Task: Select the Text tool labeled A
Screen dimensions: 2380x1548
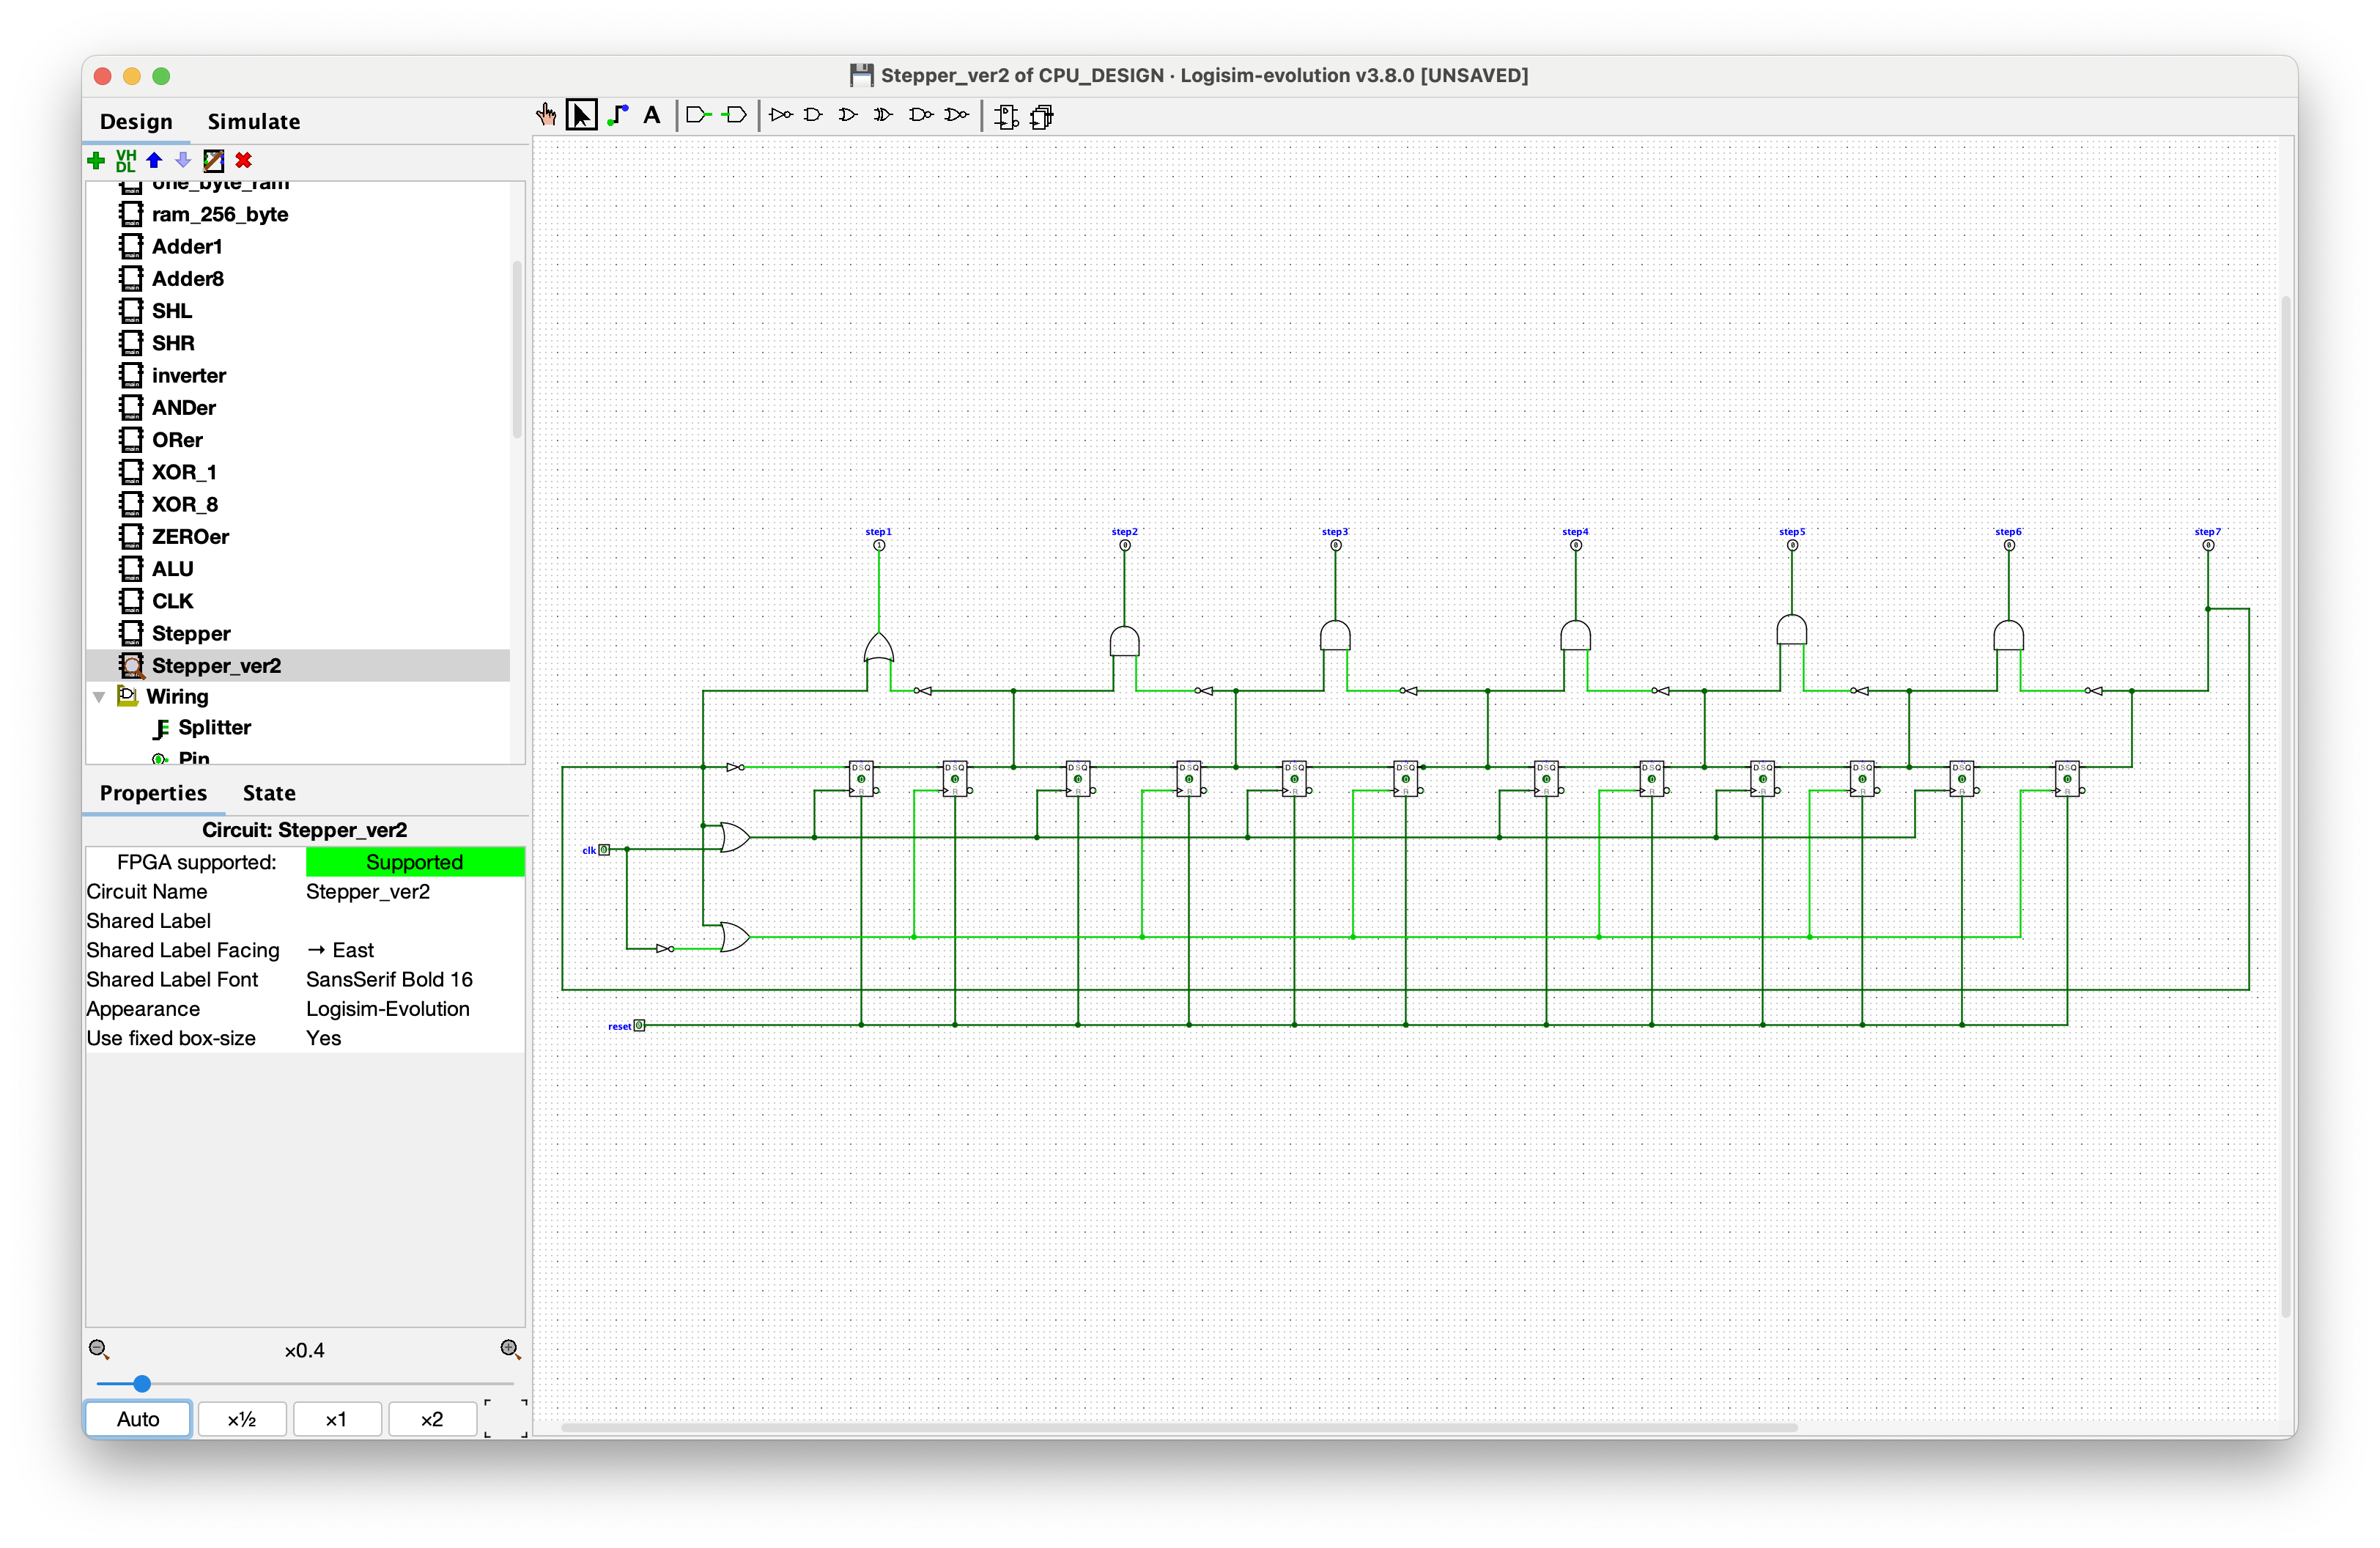Action: click(652, 115)
